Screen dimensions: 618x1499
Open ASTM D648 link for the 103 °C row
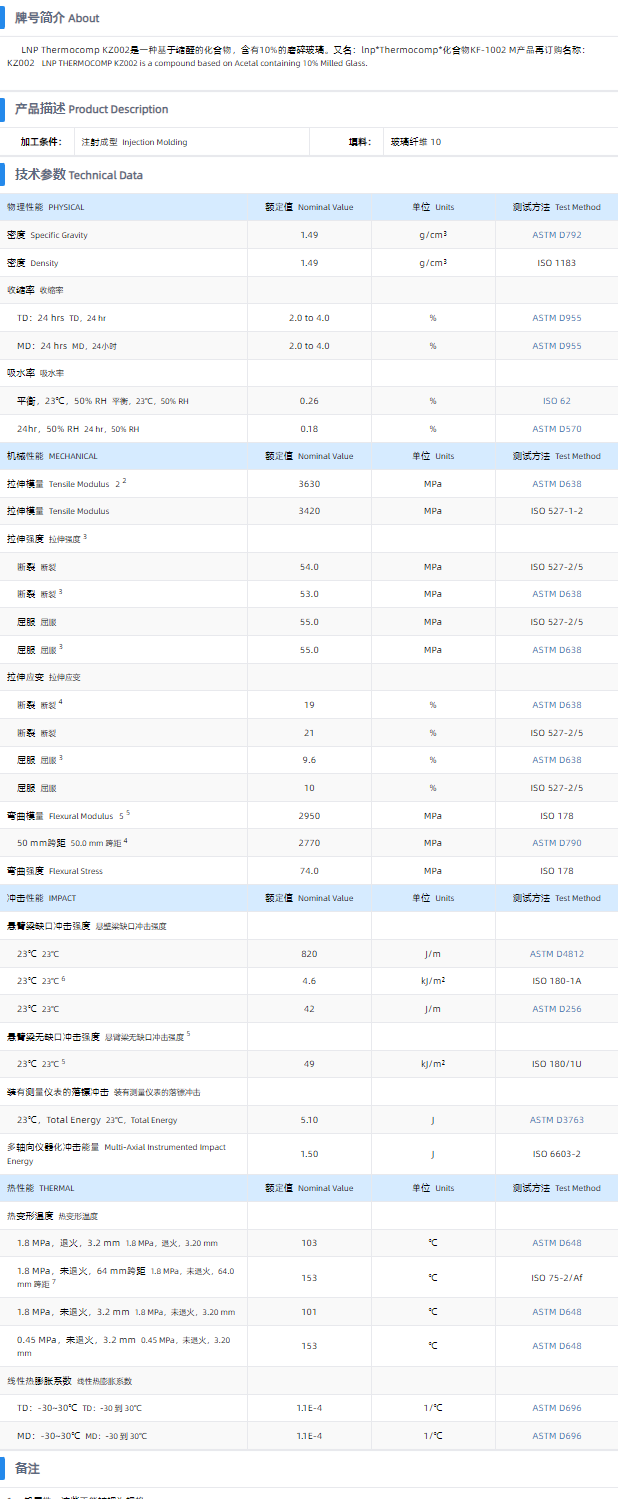pyautogui.click(x=556, y=1243)
